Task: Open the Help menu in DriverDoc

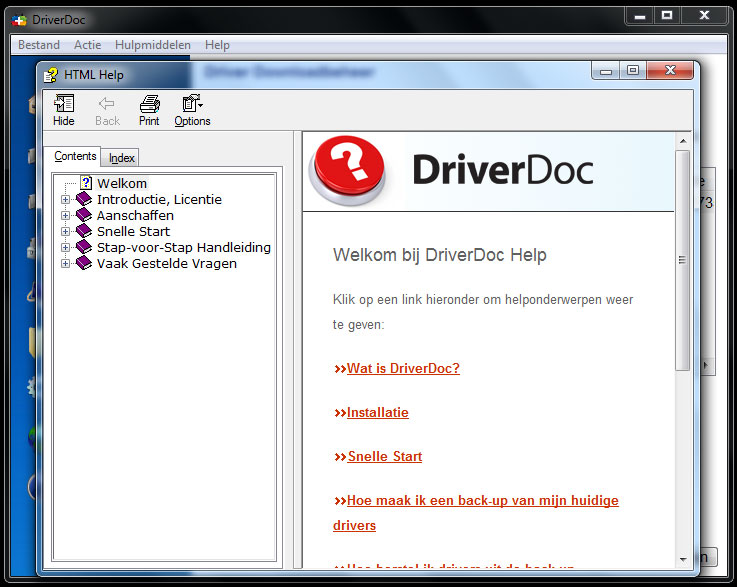Action: point(217,45)
